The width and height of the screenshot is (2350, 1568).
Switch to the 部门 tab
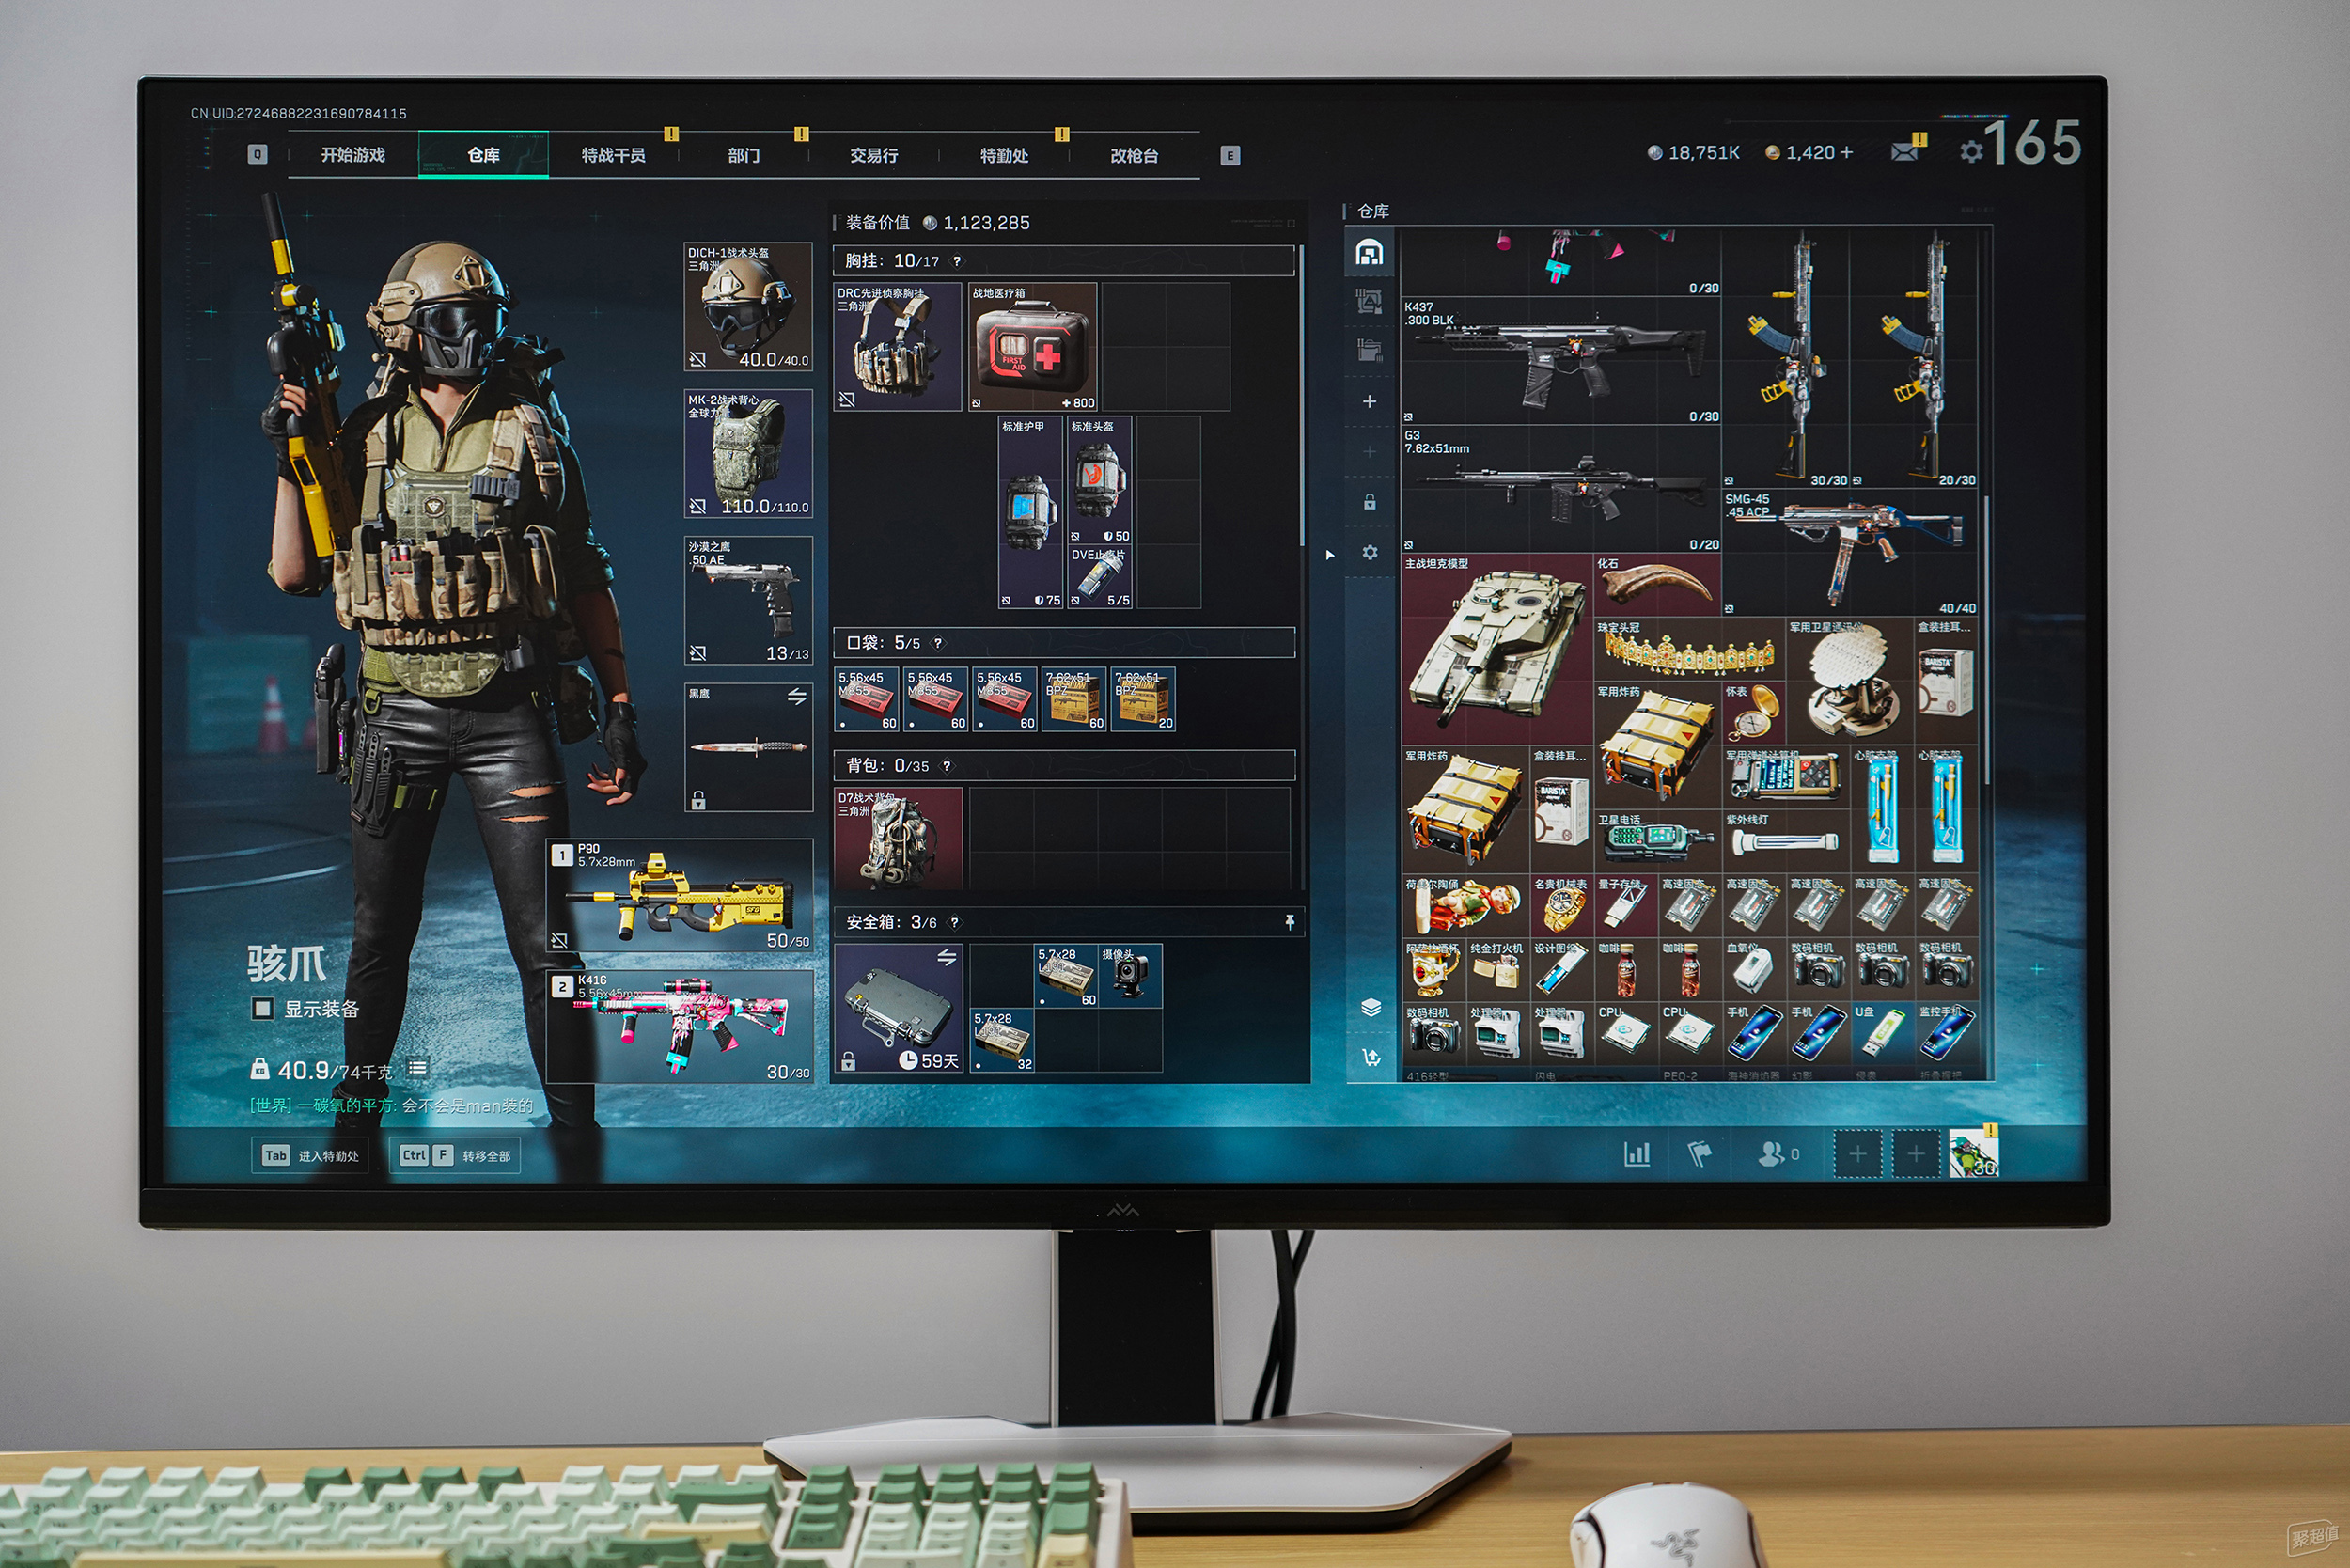(x=743, y=155)
